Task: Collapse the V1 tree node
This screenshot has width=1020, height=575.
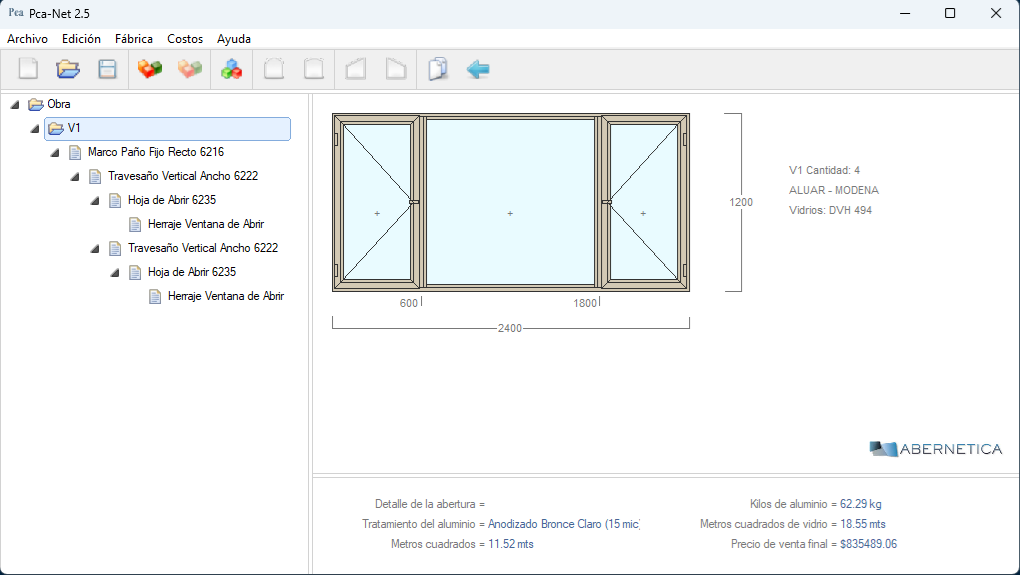Action: point(35,128)
